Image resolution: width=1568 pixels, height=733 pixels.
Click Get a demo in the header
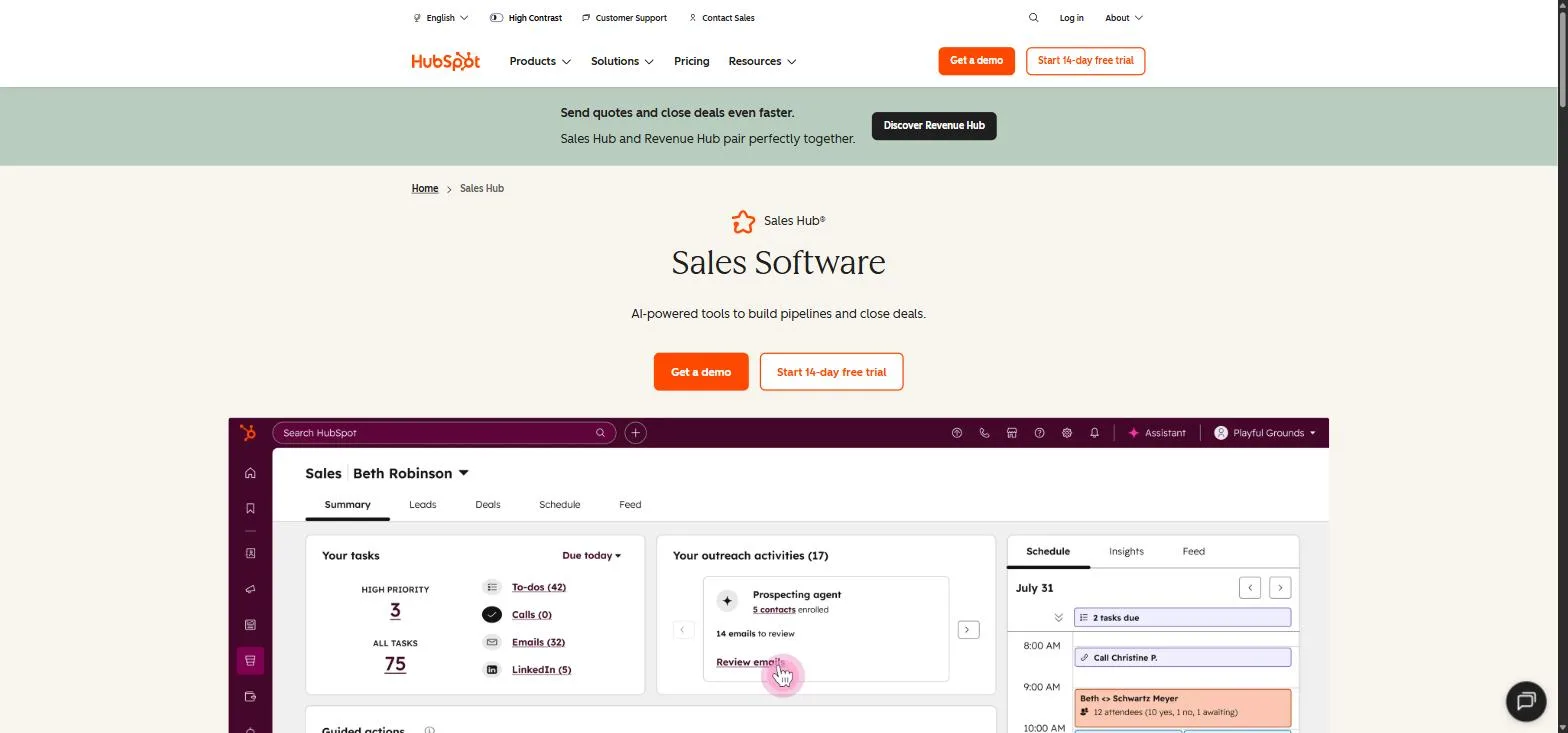(976, 61)
